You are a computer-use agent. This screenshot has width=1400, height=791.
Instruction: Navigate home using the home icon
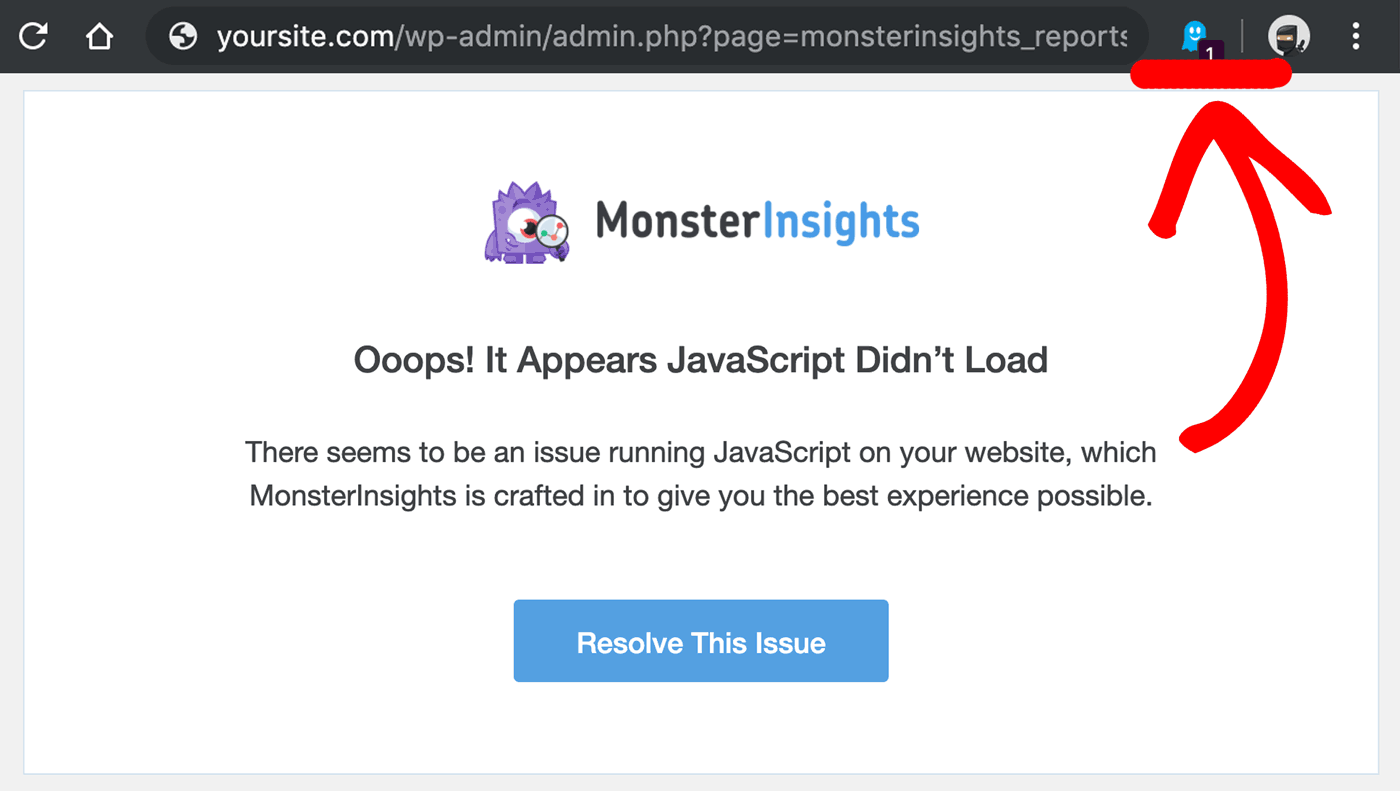(x=99, y=35)
